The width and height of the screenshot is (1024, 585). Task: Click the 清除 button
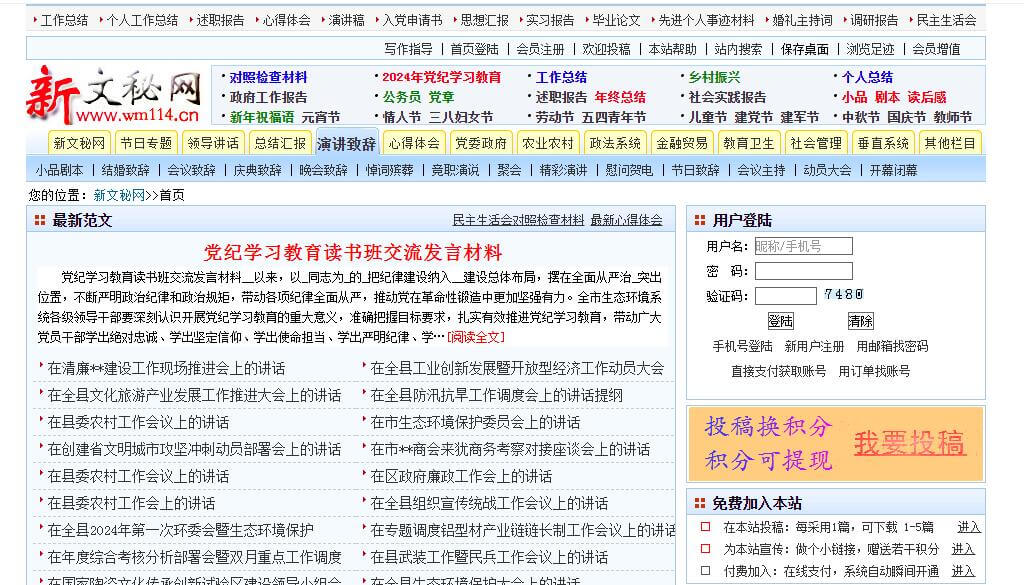tap(860, 321)
